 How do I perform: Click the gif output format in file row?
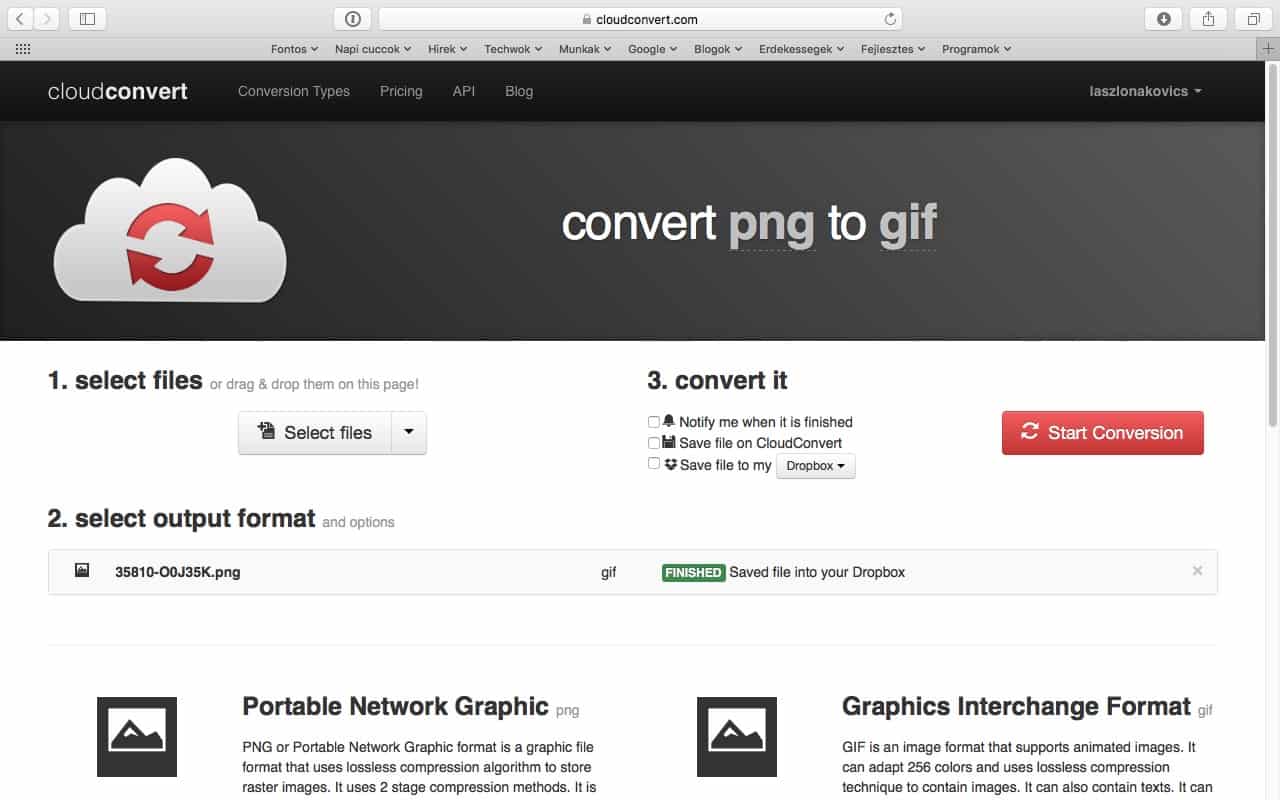coord(608,573)
